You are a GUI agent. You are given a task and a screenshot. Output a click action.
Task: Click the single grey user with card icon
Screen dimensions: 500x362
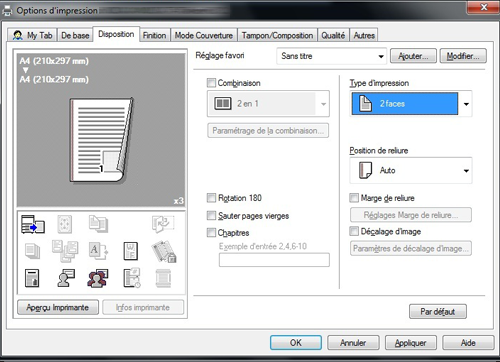click(66, 278)
